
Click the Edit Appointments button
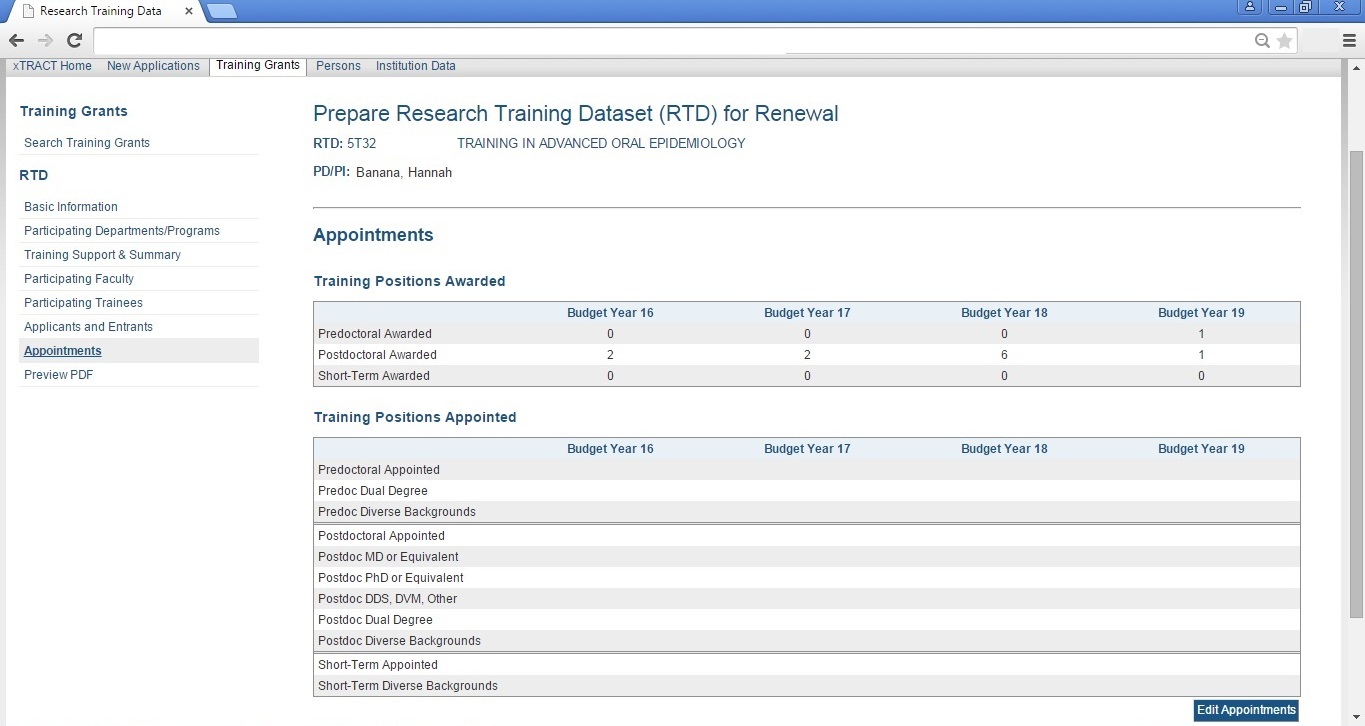(x=1246, y=710)
